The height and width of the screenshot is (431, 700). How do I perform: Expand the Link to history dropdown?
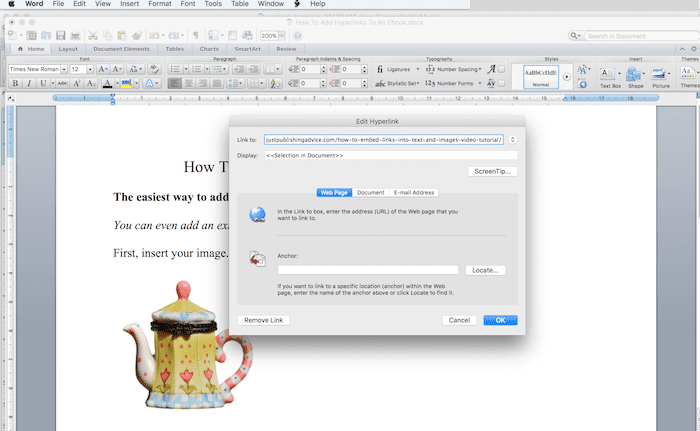(512, 140)
